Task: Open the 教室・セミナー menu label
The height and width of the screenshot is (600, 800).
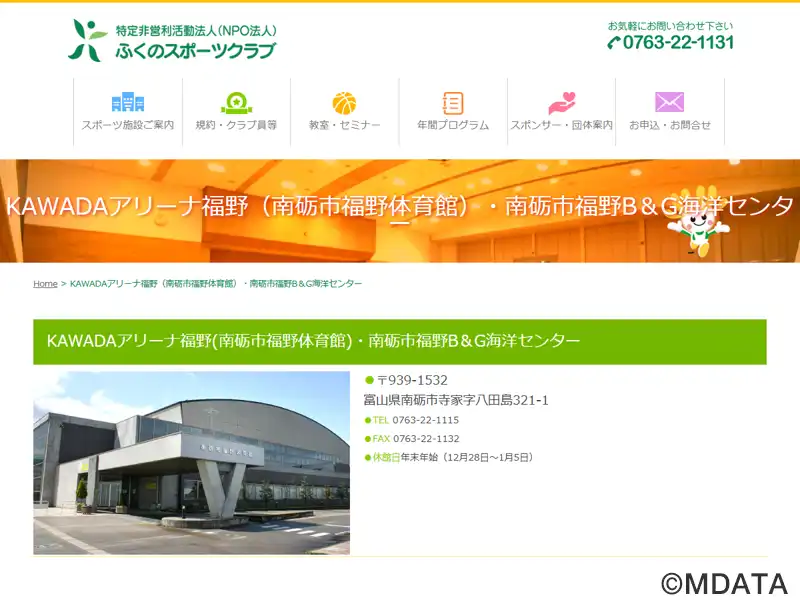Action: [344, 125]
